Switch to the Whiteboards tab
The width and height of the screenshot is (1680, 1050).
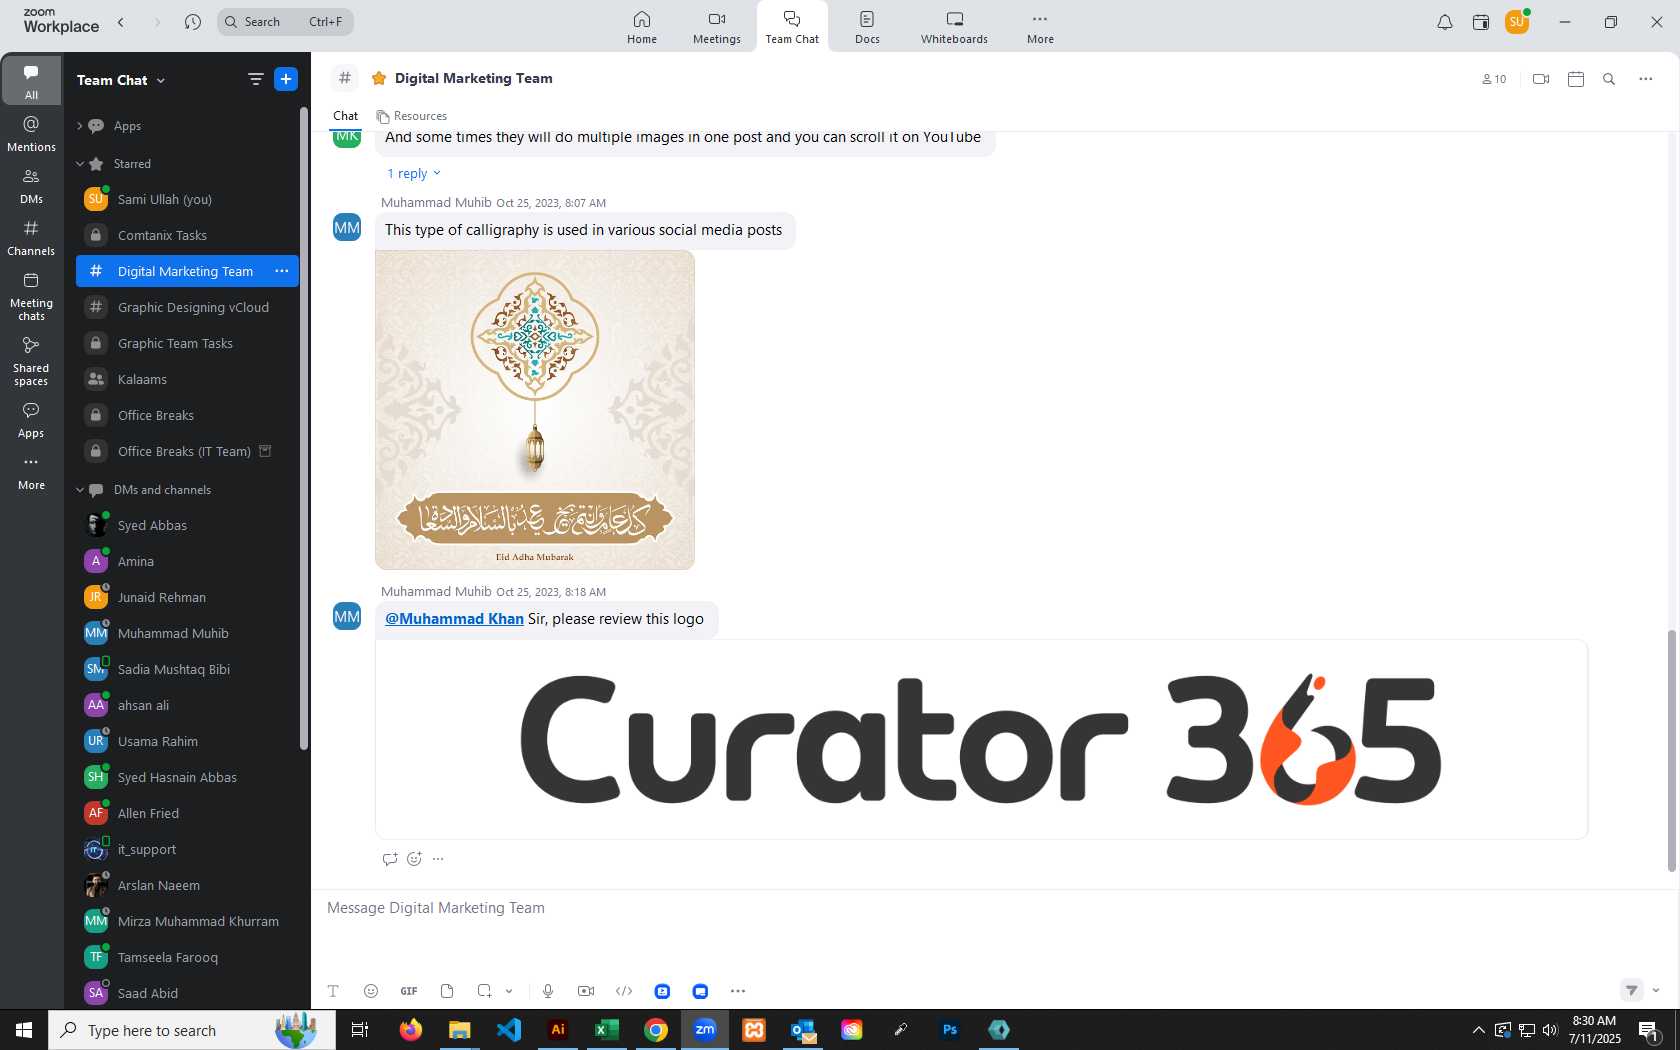tap(954, 27)
